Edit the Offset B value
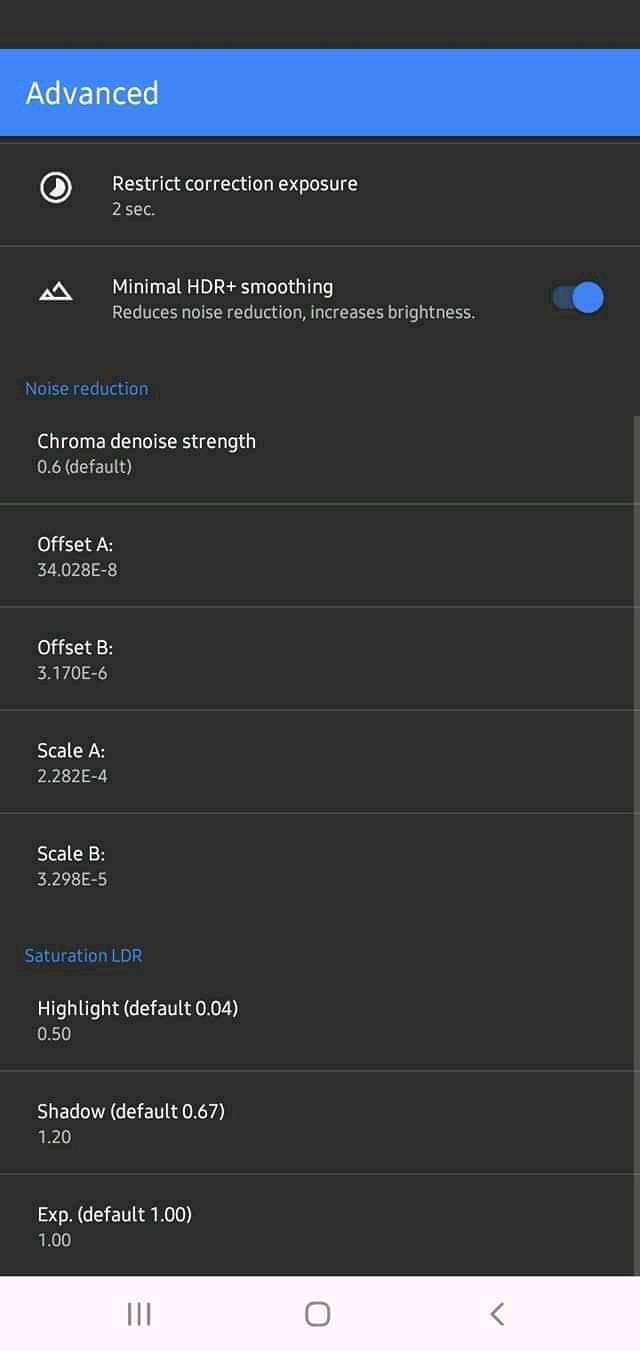This screenshot has width=640, height=1351. [x=74, y=659]
